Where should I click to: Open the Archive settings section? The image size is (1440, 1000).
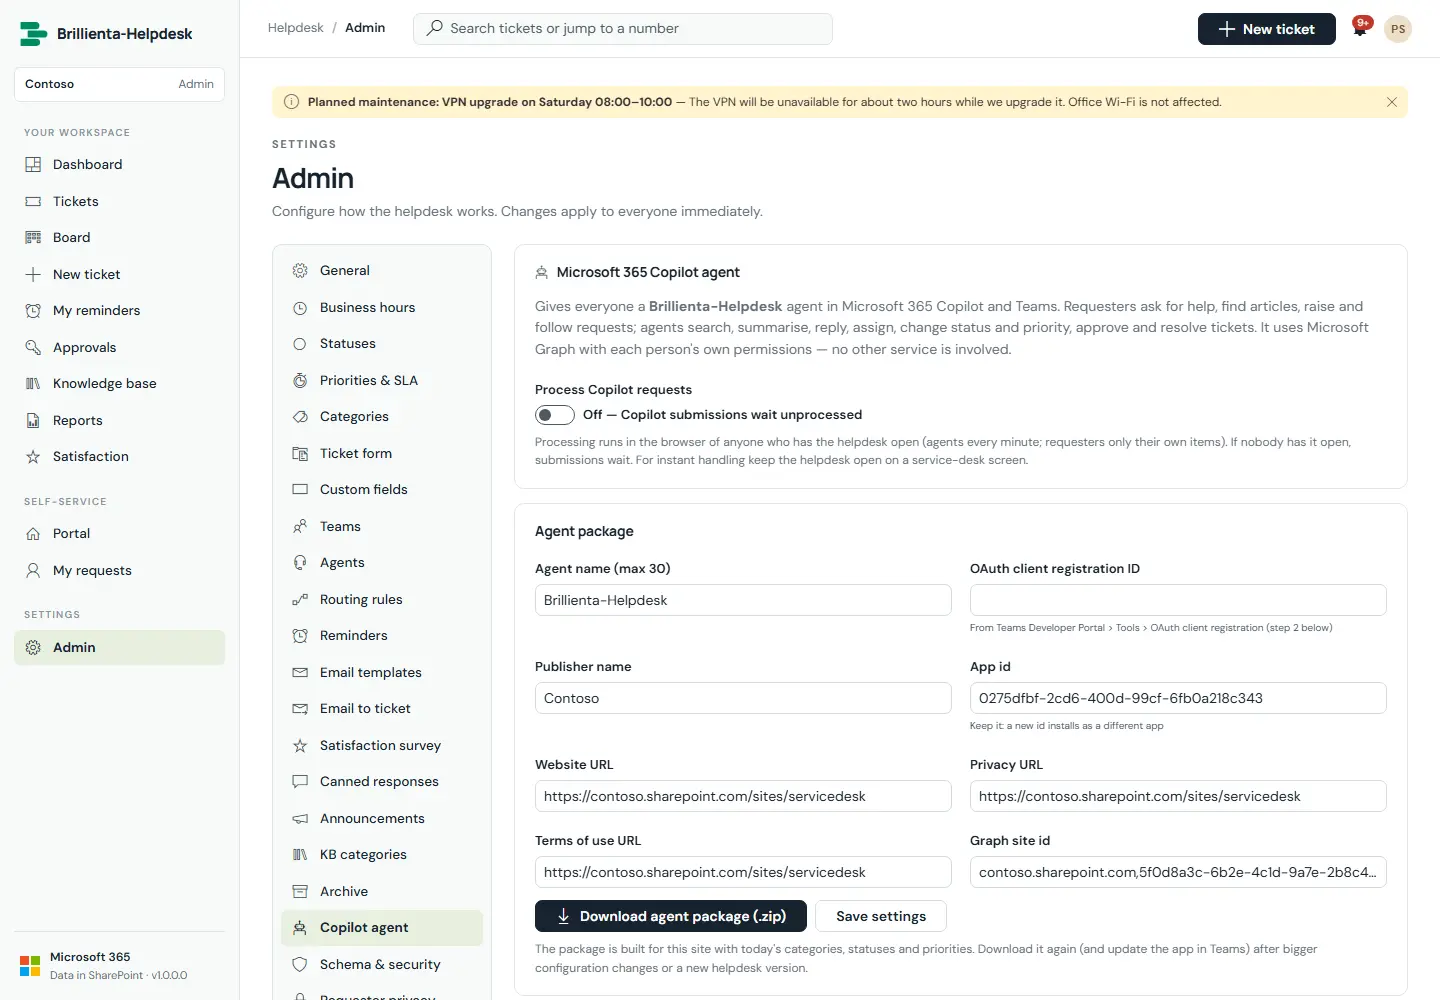(x=382, y=892)
